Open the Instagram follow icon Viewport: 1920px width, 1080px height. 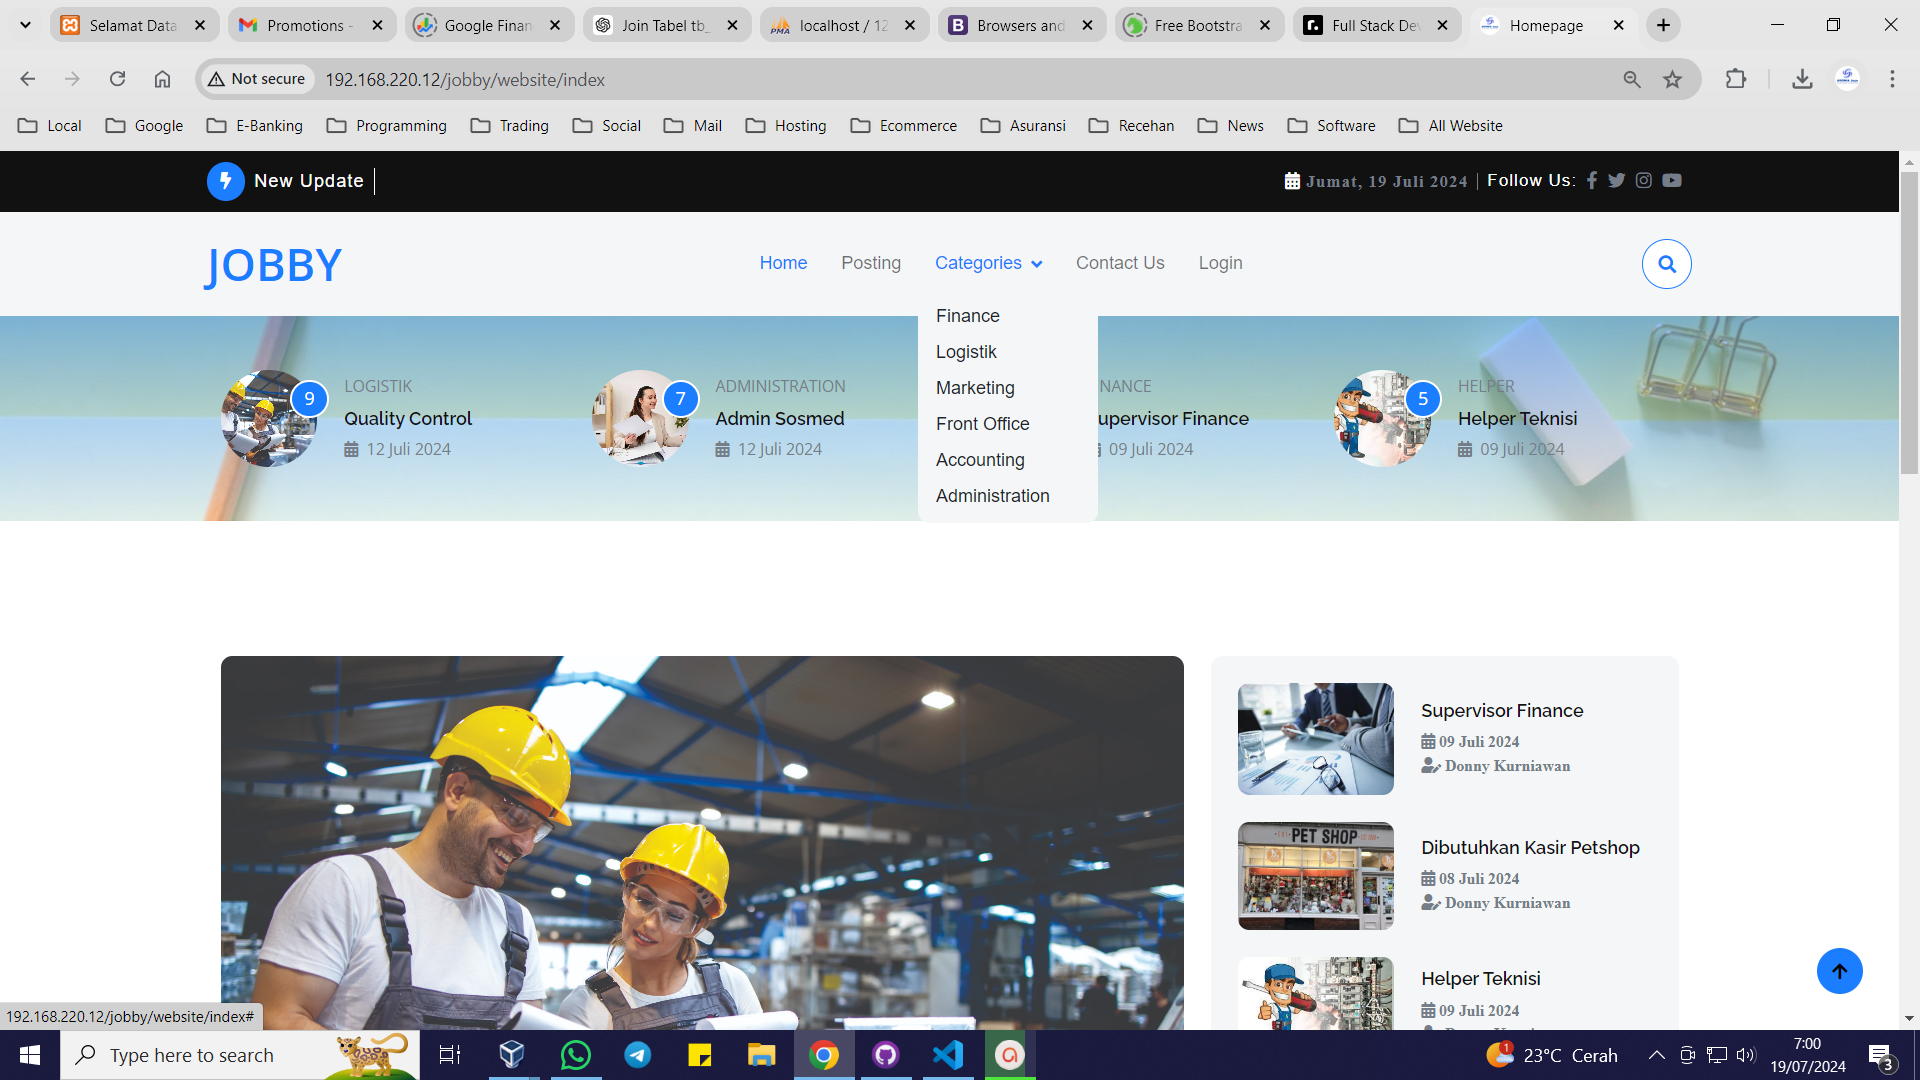pos(1643,181)
